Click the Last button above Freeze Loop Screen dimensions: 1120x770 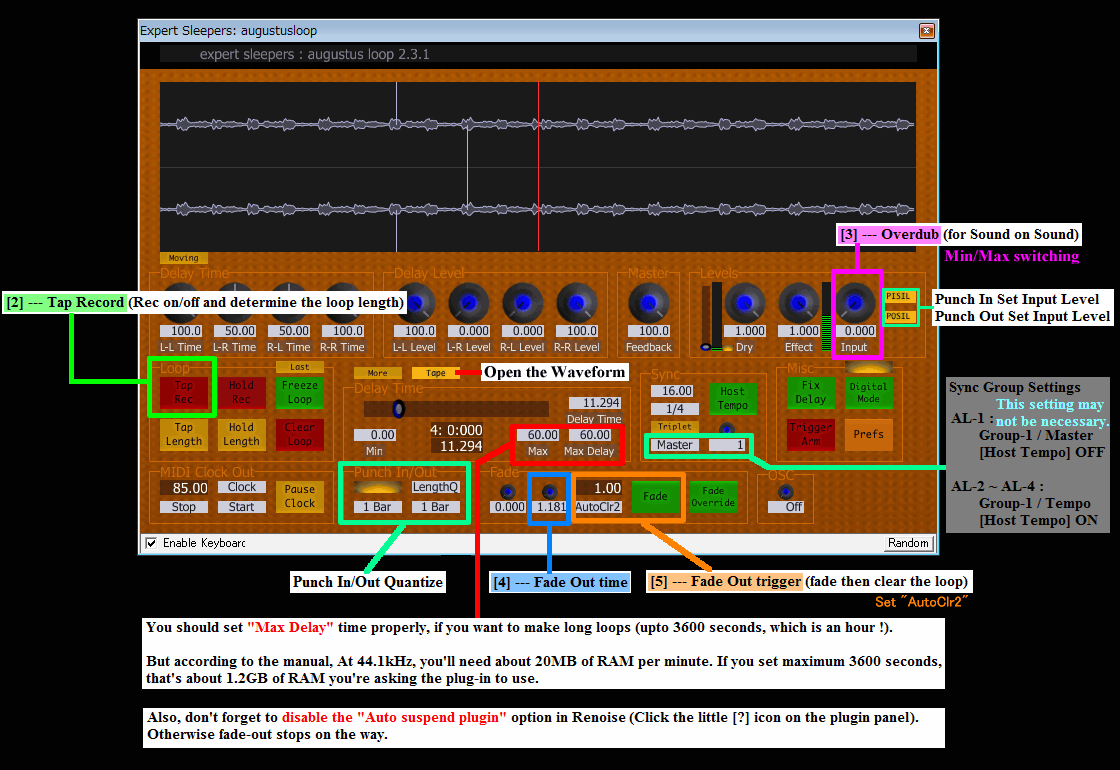[x=300, y=367]
